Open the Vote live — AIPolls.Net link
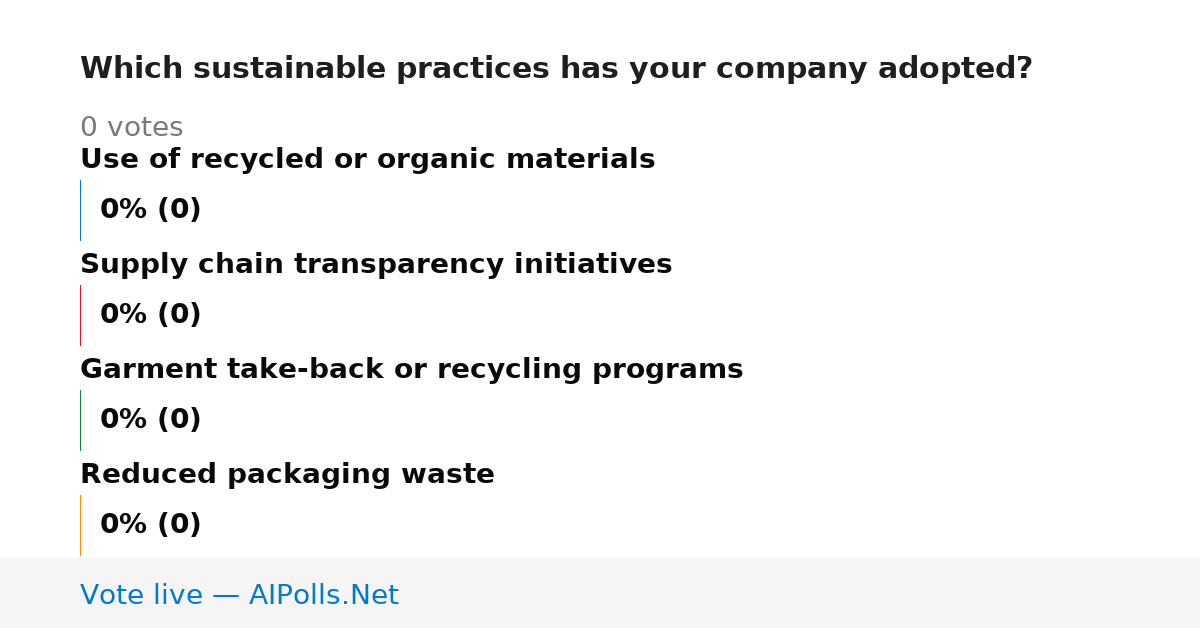1200x628 pixels. click(239, 595)
